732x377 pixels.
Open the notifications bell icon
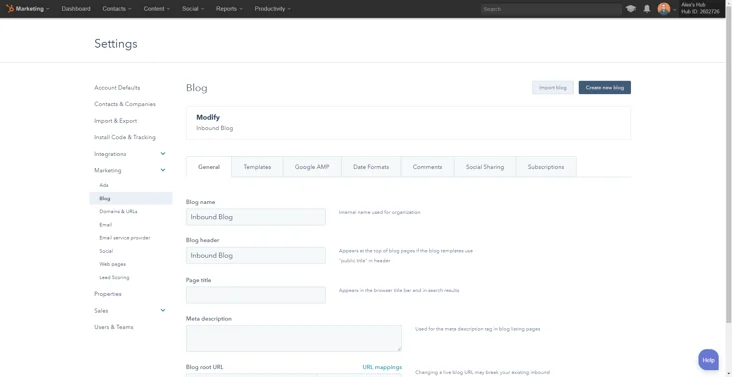(647, 9)
